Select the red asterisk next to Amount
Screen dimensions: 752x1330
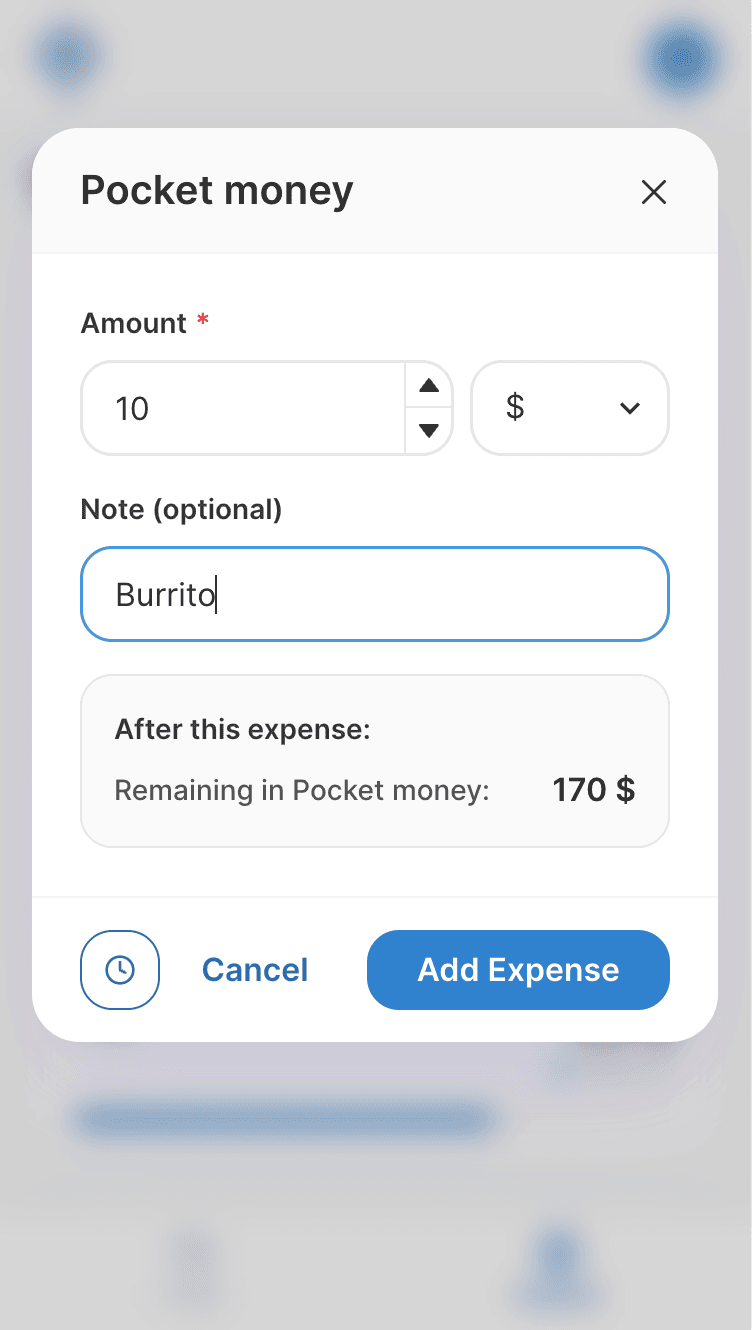point(201,320)
